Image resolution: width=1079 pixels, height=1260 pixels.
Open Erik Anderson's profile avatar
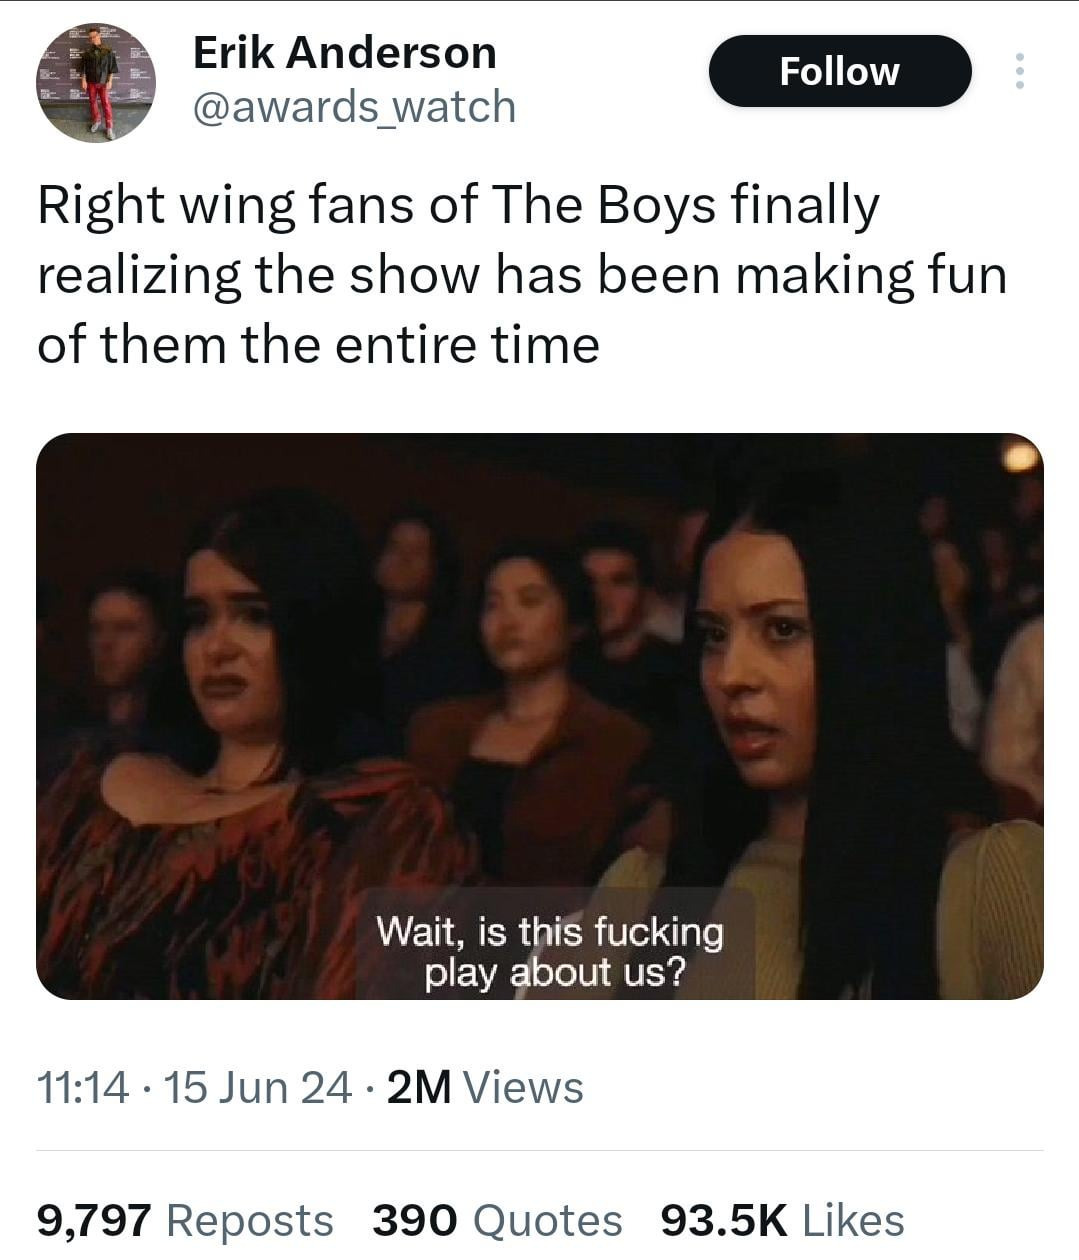tap(96, 82)
